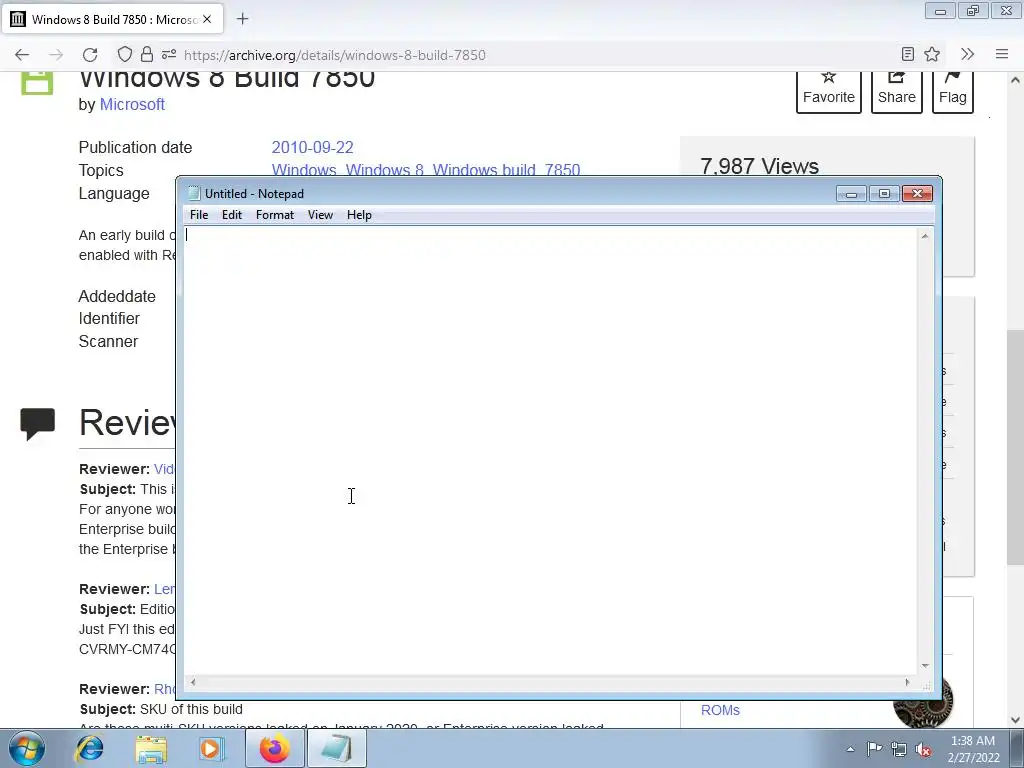
Task: Go back using Firefox back arrow
Action: click(x=22, y=55)
